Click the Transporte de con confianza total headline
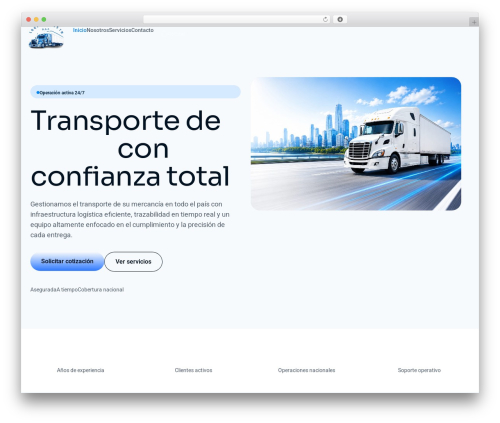Viewport: 500px width, 423px height. (x=130, y=148)
